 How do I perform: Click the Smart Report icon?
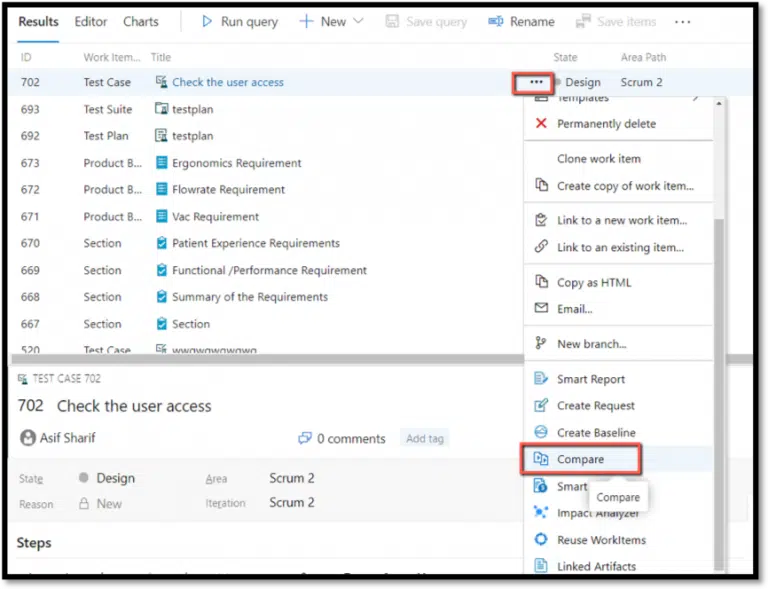click(x=541, y=379)
